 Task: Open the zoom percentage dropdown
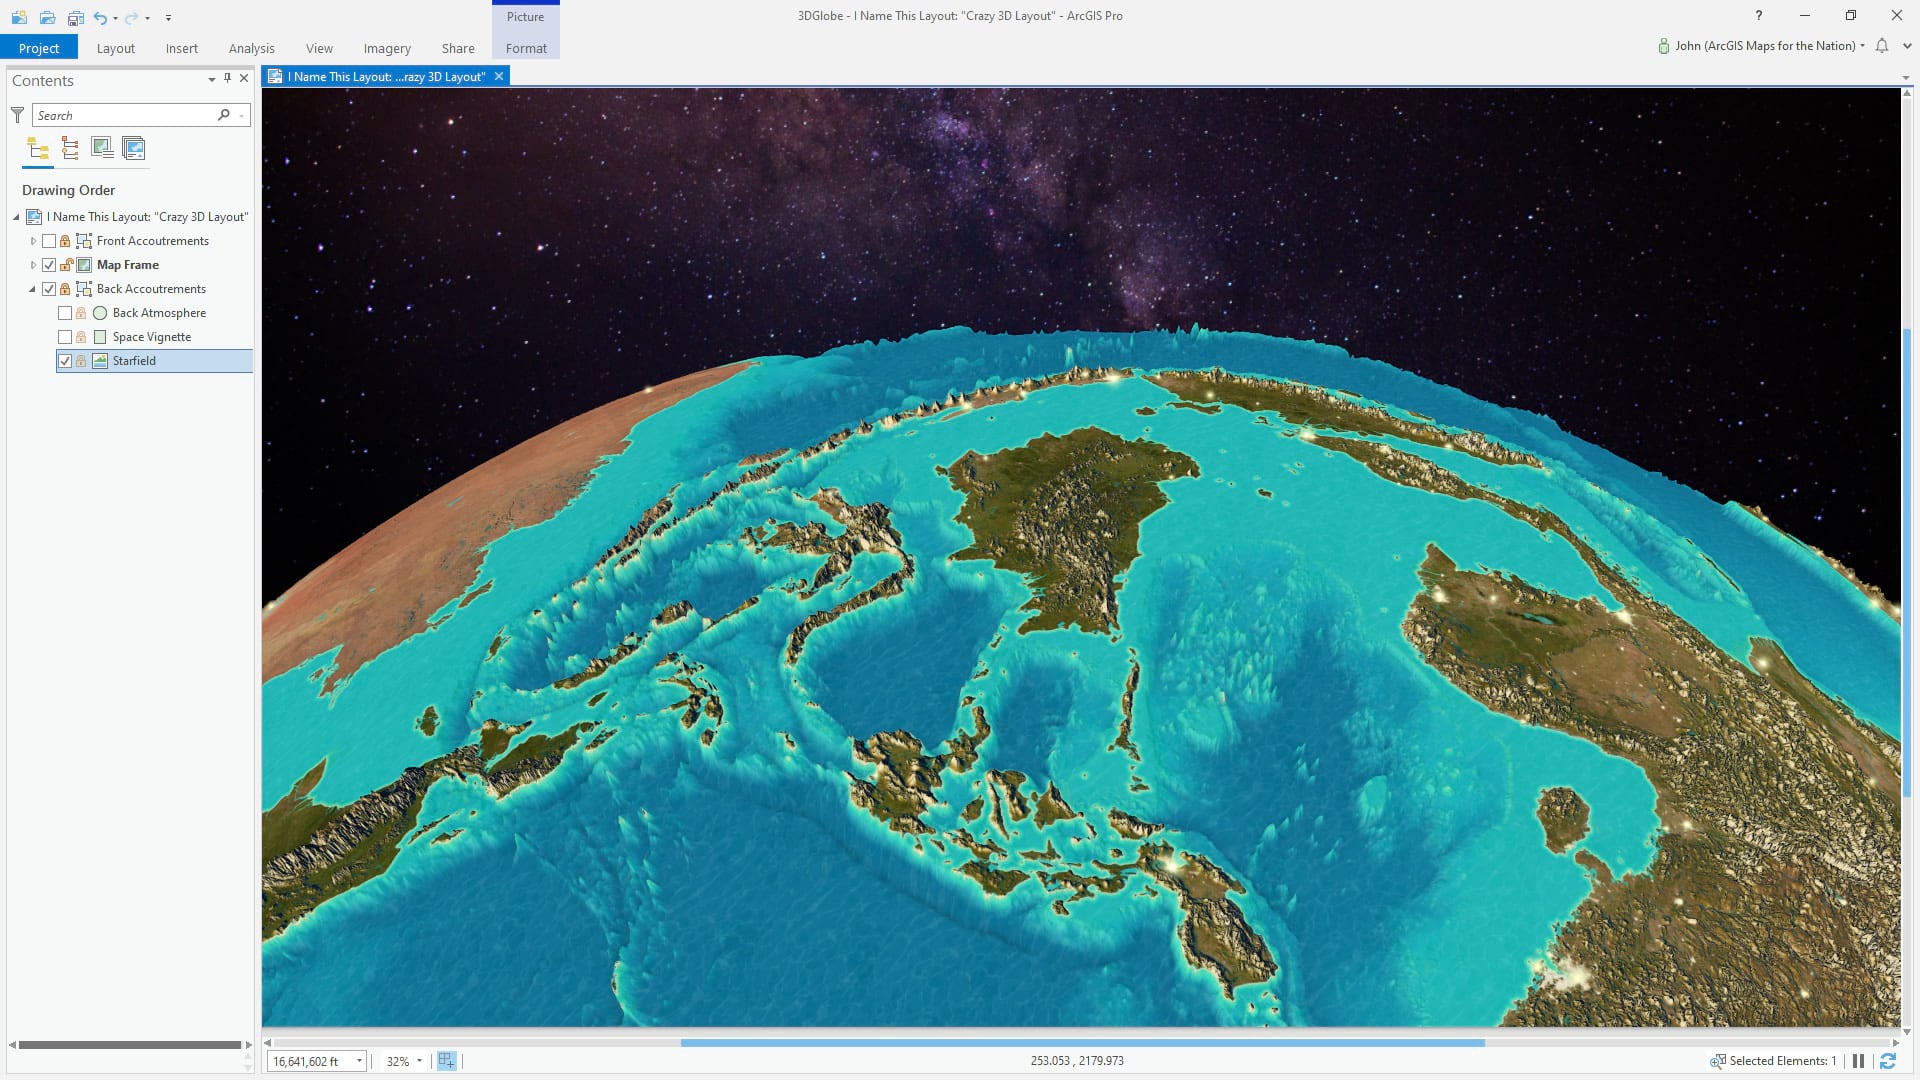419,1061
